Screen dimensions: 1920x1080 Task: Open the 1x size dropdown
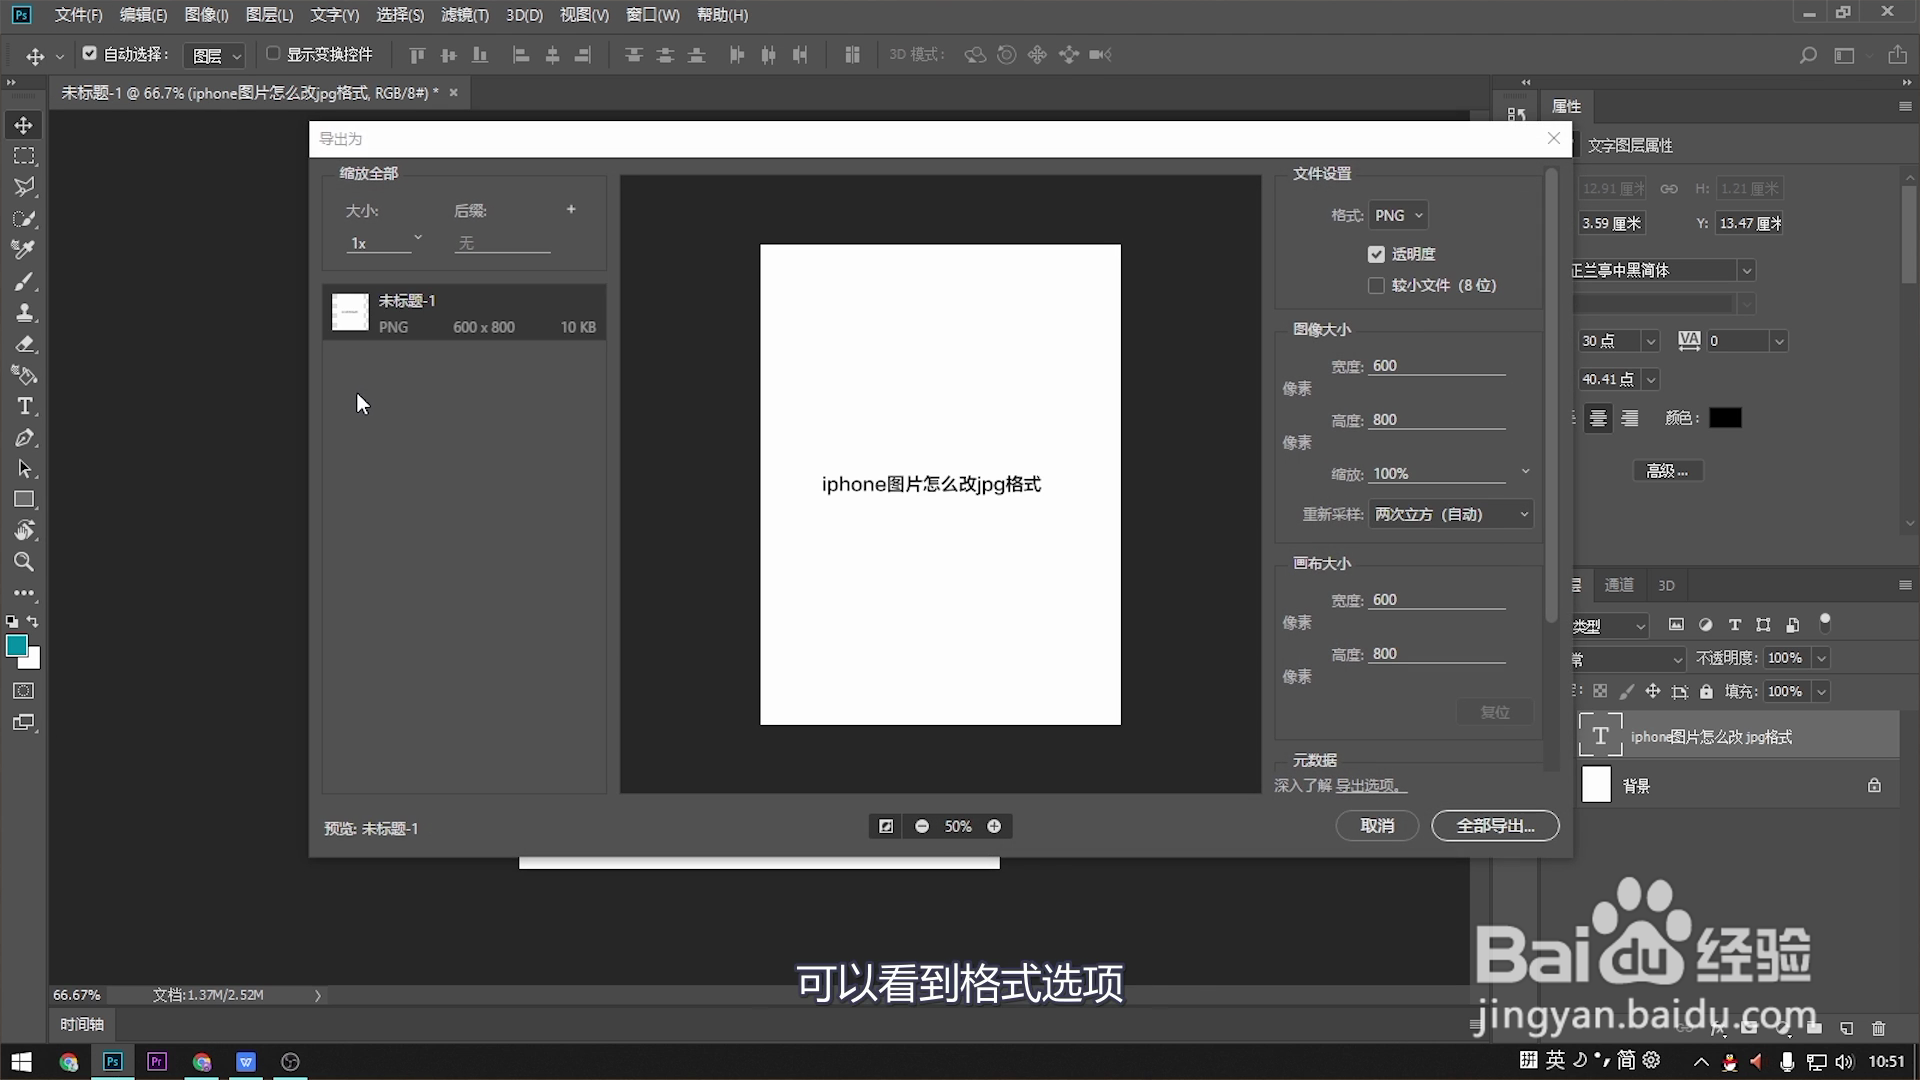point(384,242)
